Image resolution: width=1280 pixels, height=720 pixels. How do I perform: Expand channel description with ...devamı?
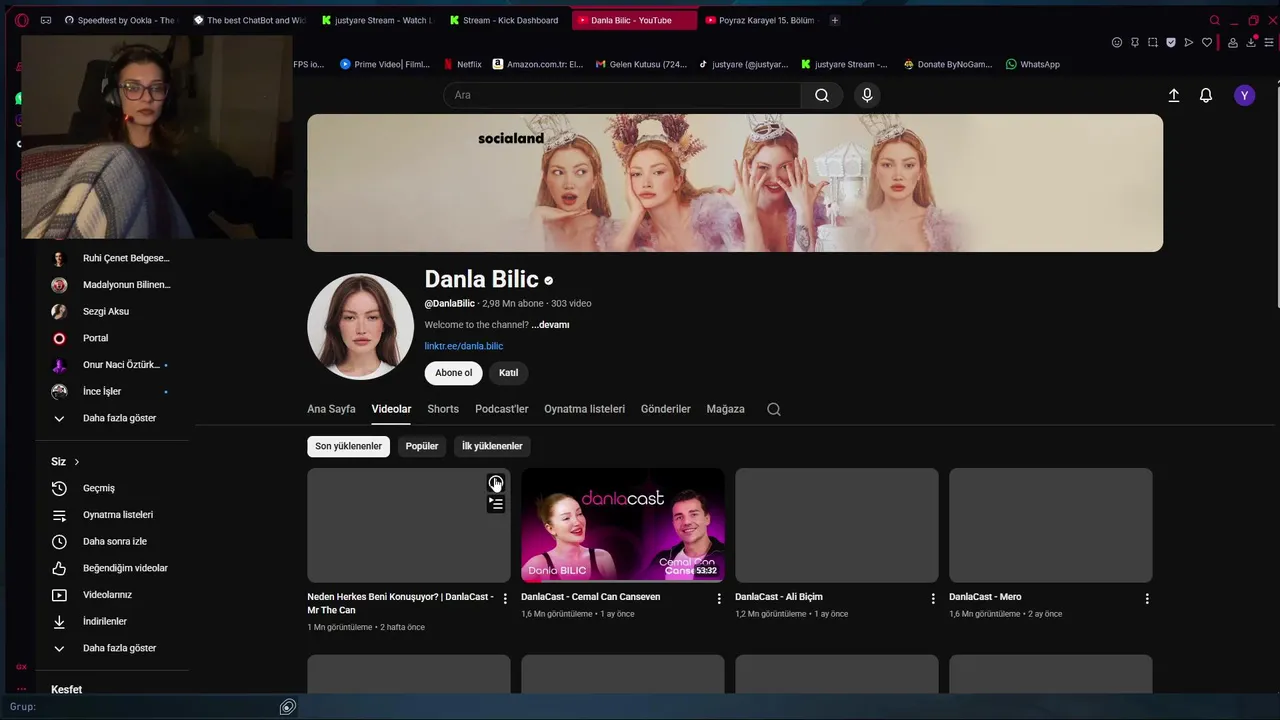(x=550, y=325)
